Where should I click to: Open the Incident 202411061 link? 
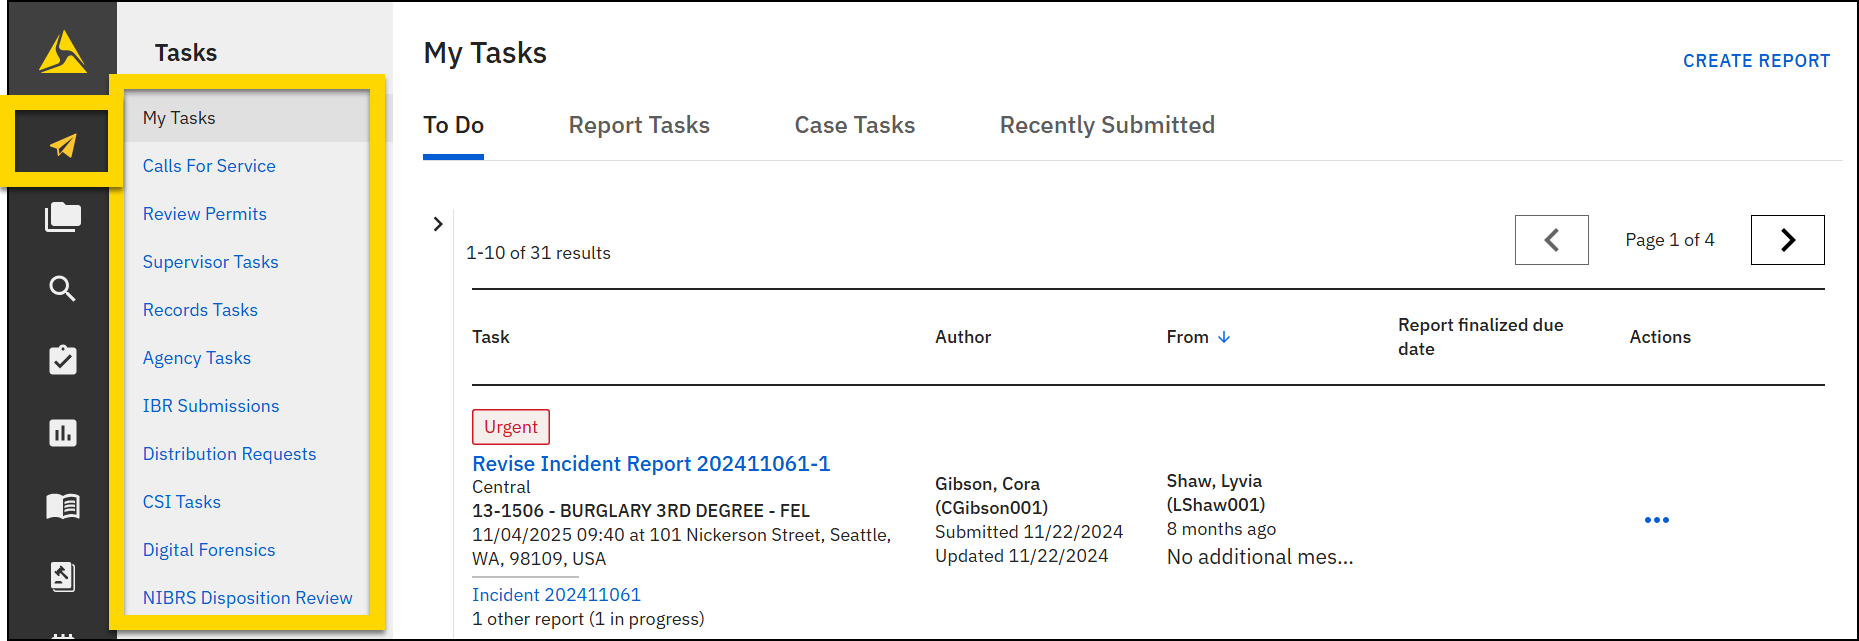click(x=556, y=595)
